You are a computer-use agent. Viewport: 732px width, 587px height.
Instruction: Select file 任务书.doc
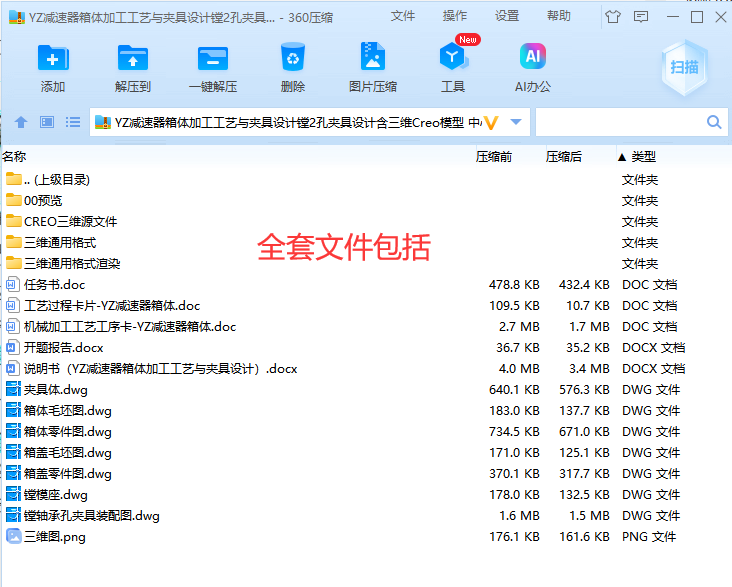(46, 285)
